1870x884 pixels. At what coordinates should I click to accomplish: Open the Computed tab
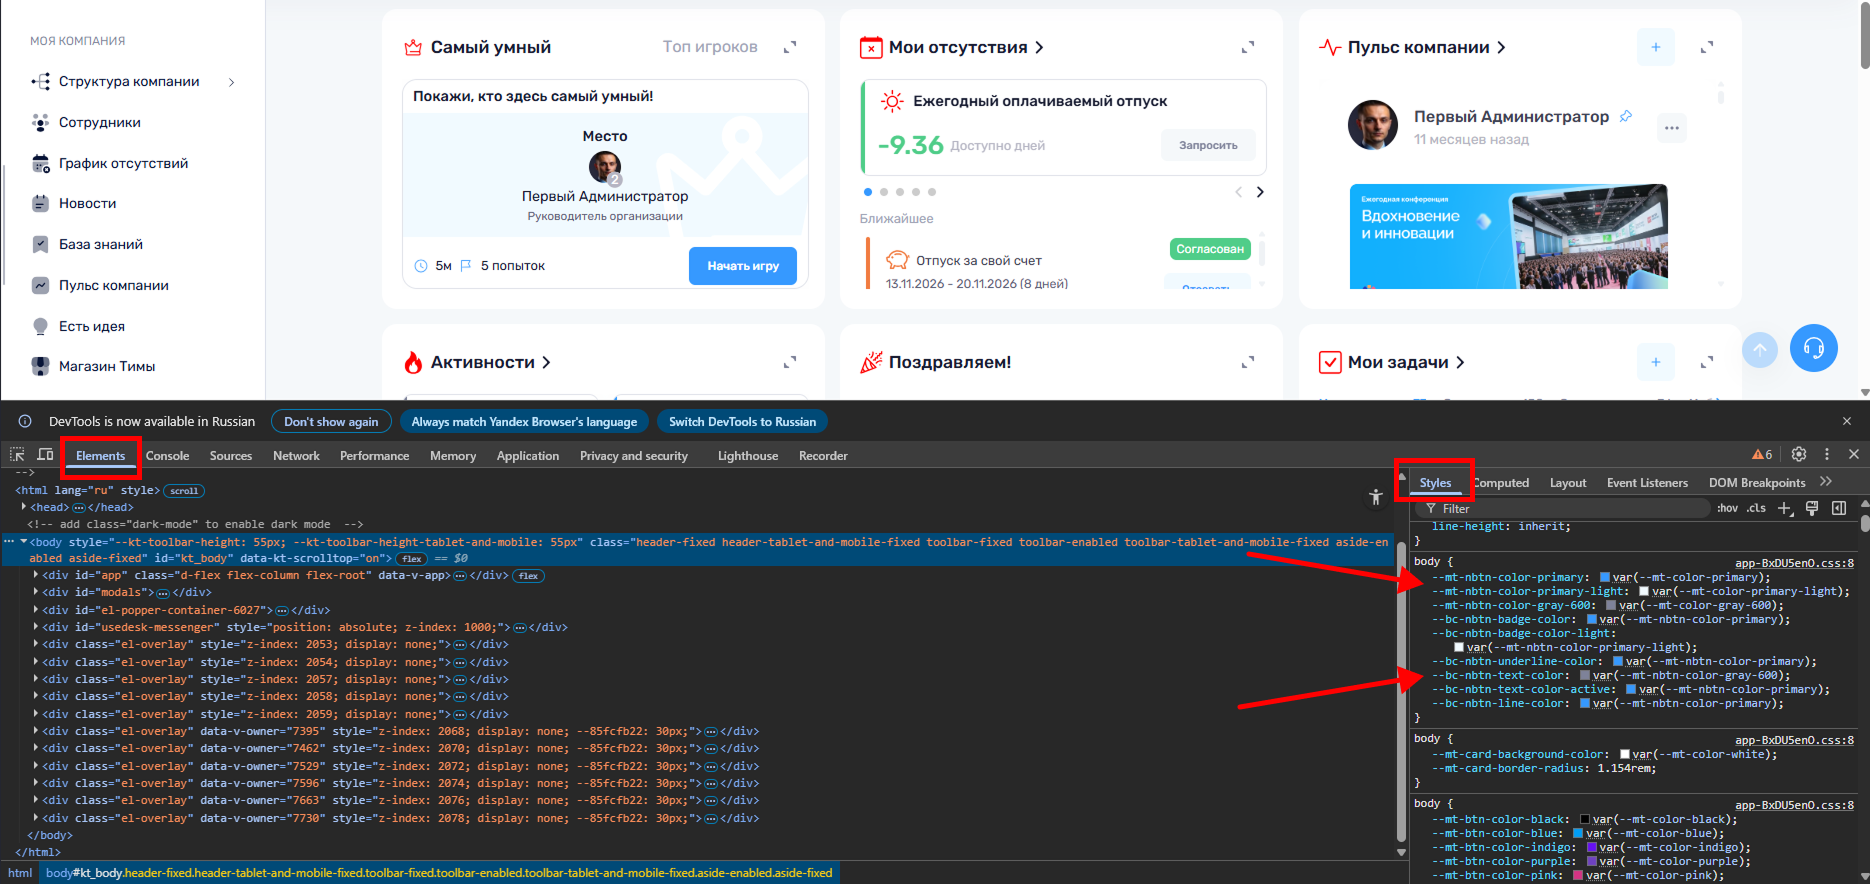coord(1502,483)
